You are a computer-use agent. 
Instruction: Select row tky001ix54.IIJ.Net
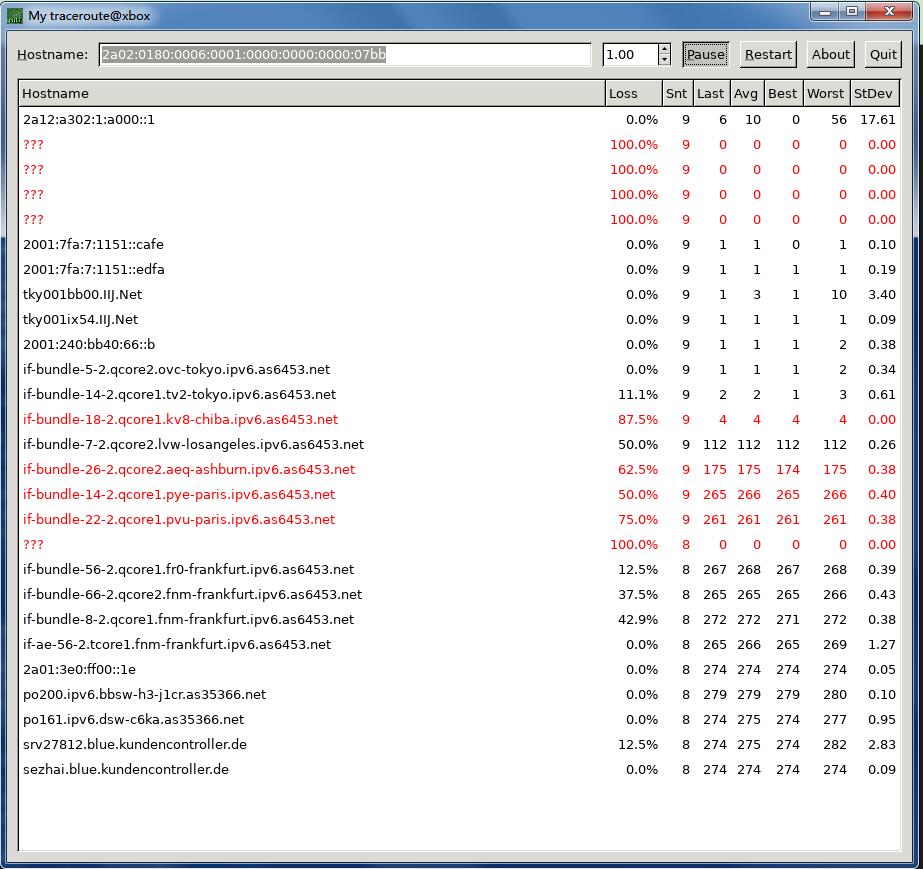(x=460, y=320)
